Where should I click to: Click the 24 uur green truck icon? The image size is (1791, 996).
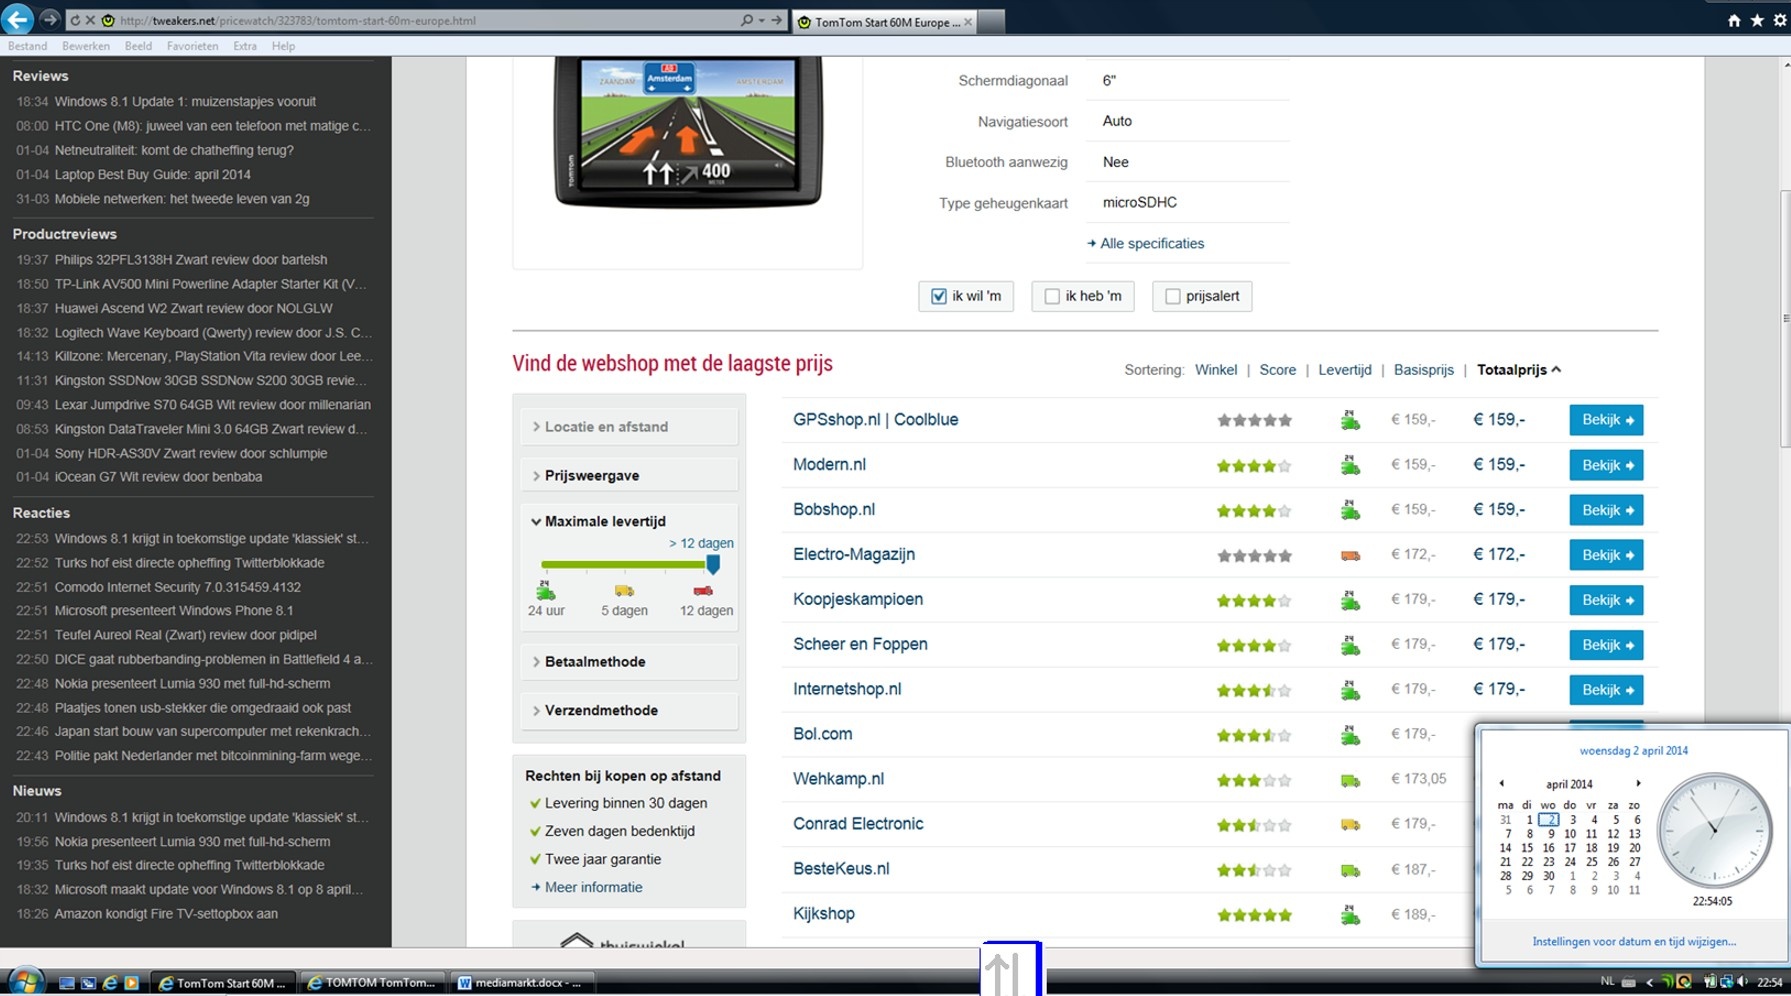(545, 590)
